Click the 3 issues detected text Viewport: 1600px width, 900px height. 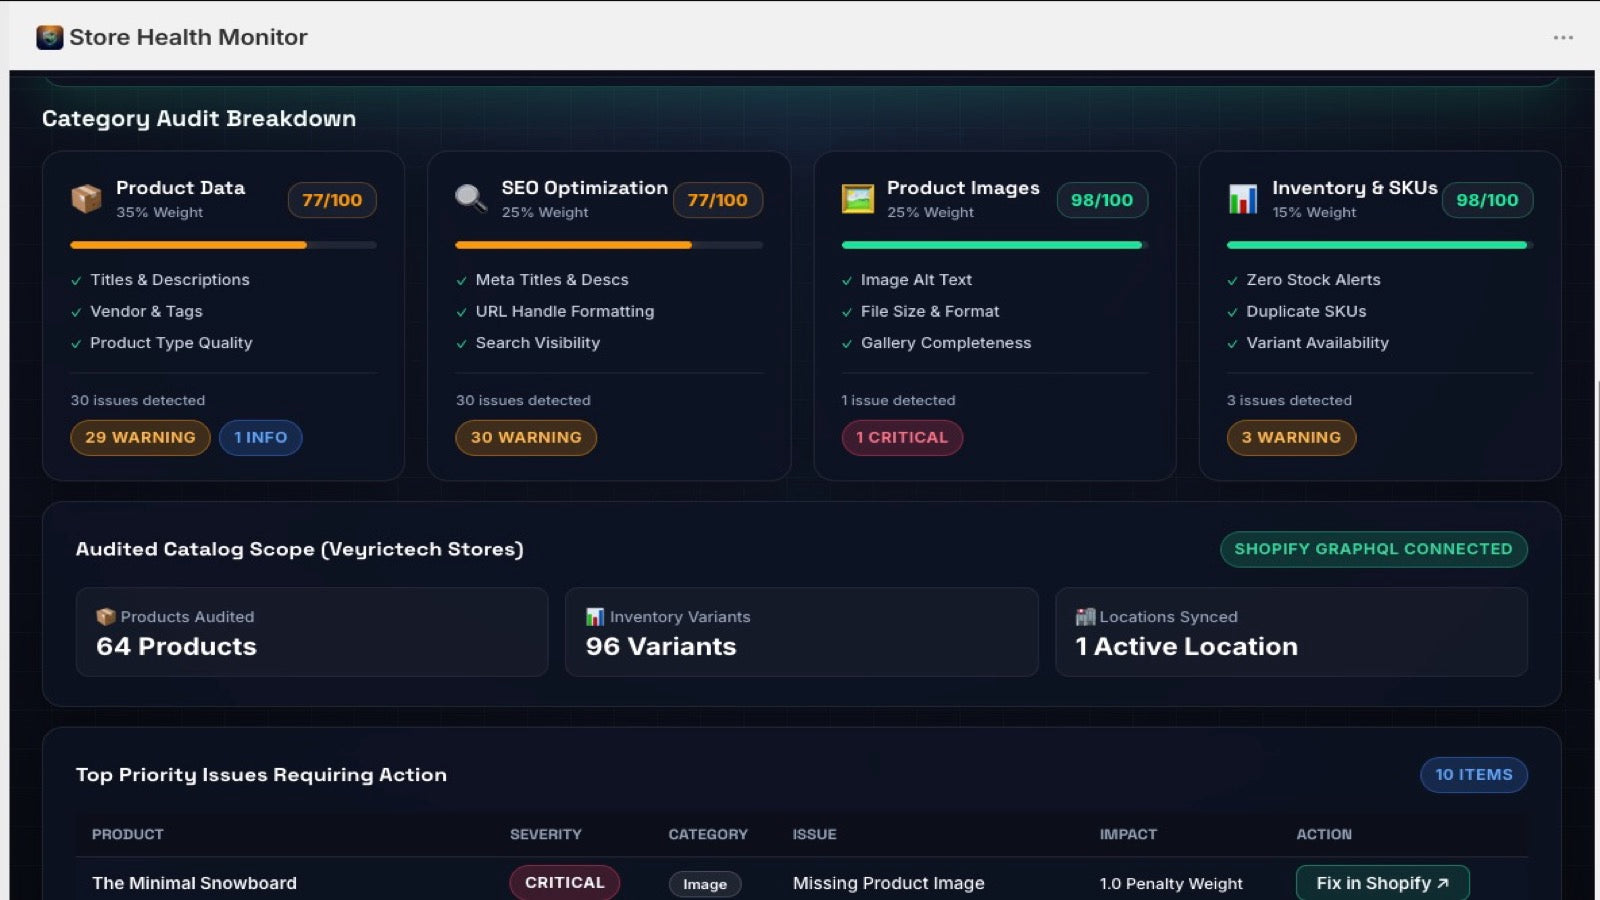coord(1289,400)
